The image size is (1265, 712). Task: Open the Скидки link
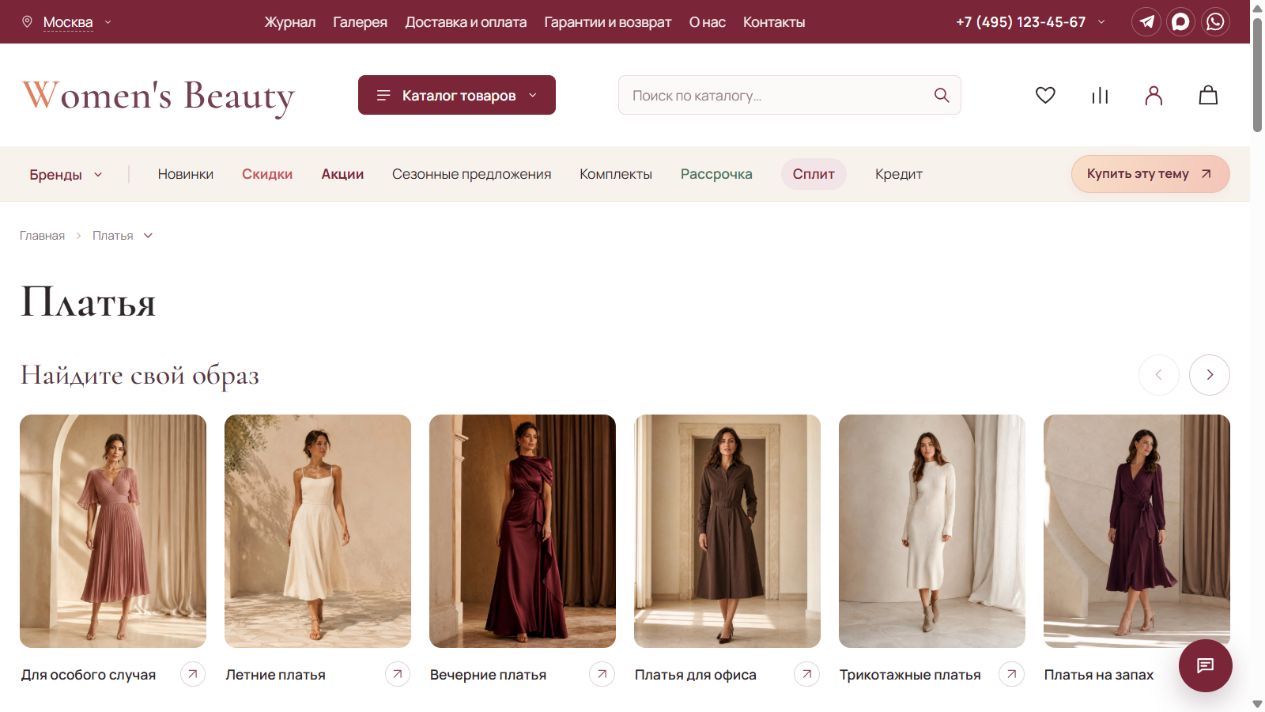267,174
